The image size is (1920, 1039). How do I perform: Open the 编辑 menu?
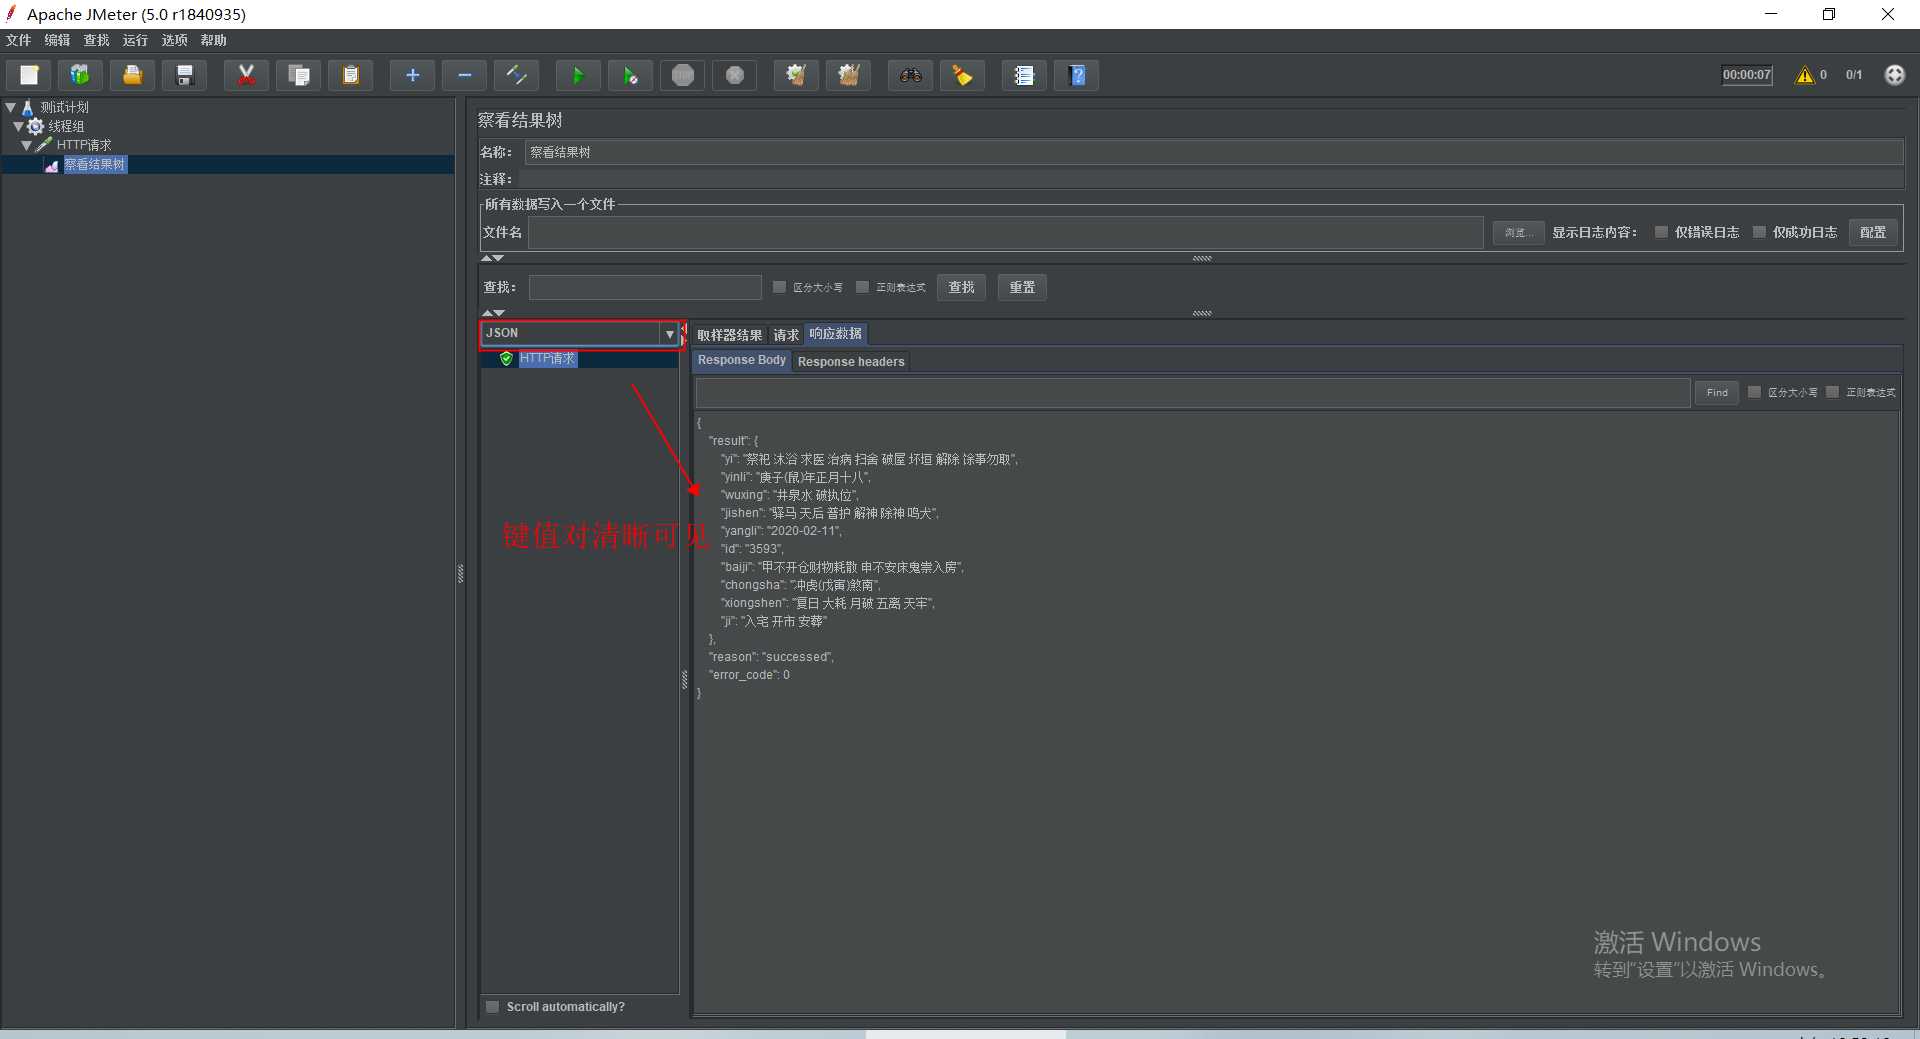pyautogui.click(x=57, y=40)
